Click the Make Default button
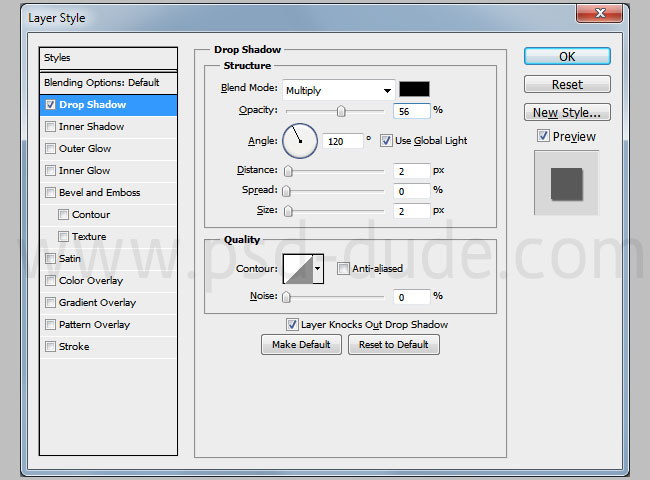The height and width of the screenshot is (480, 650). (x=301, y=344)
